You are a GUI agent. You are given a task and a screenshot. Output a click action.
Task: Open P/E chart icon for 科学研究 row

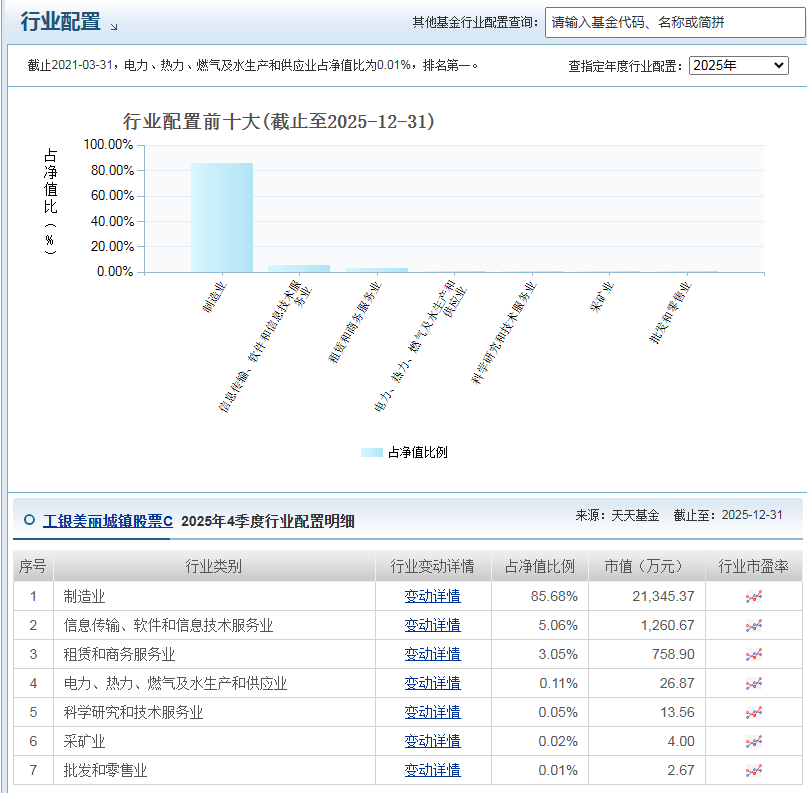click(x=753, y=712)
